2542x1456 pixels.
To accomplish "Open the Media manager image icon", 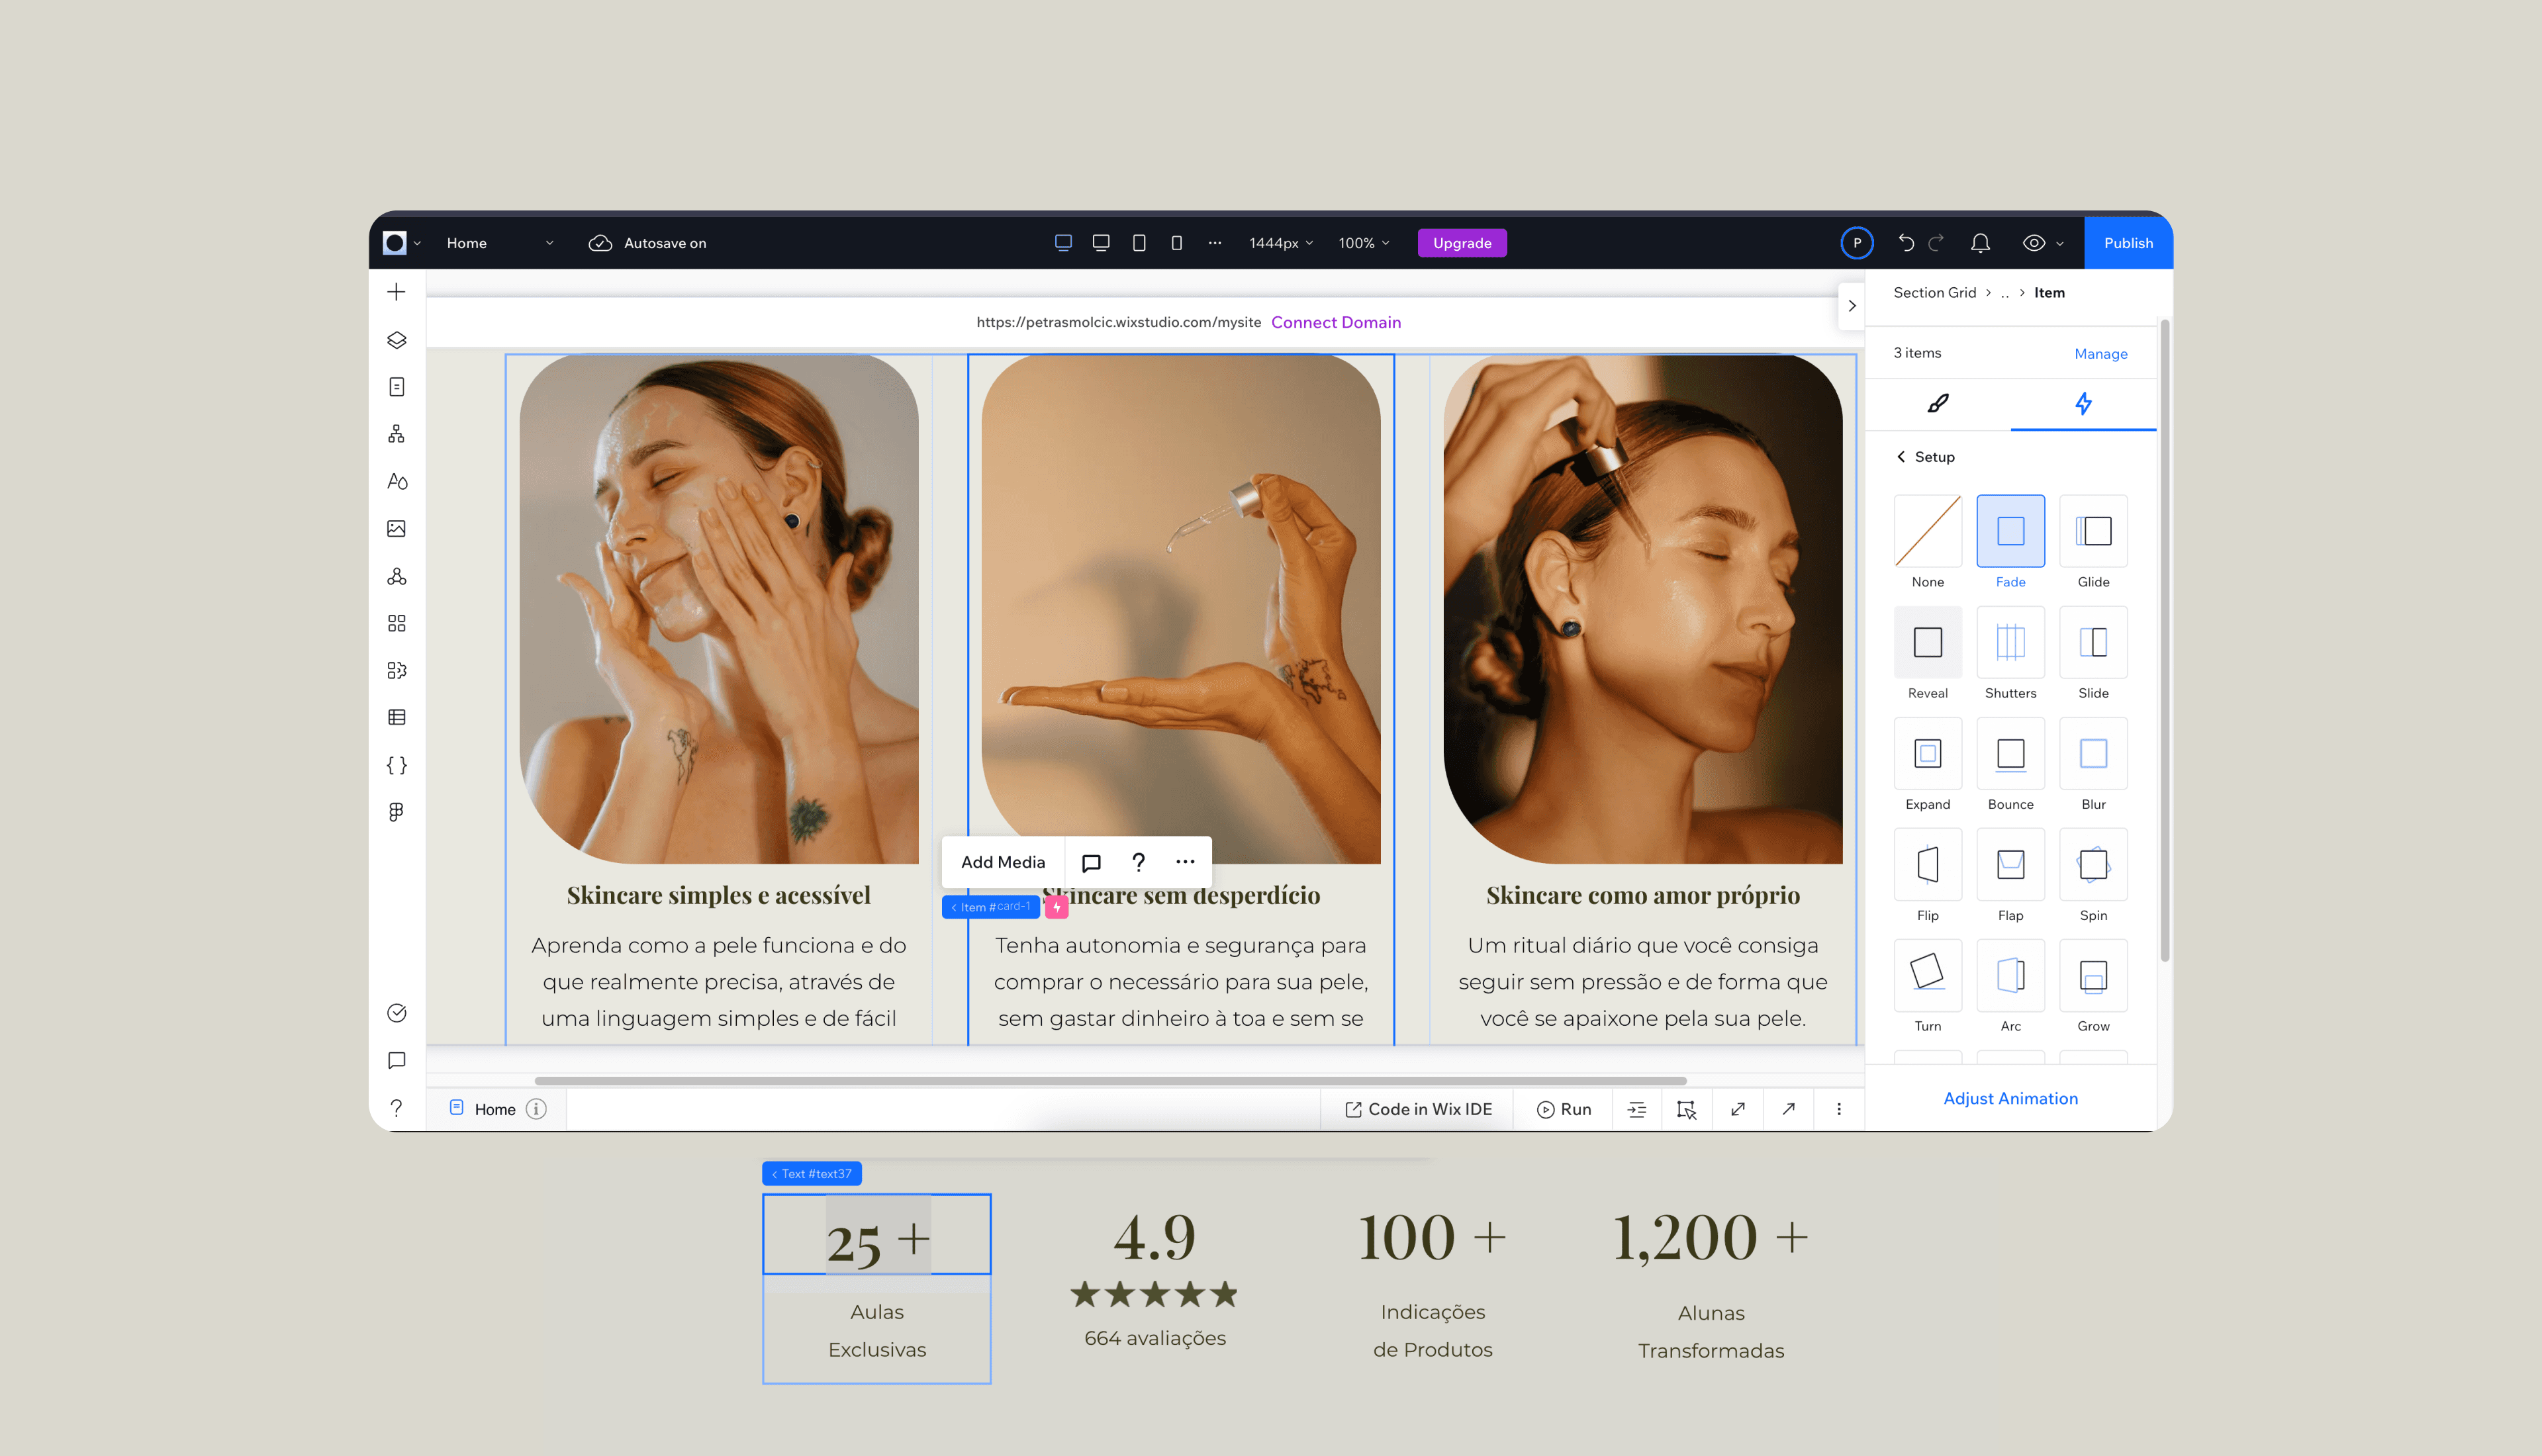I will click(396, 528).
